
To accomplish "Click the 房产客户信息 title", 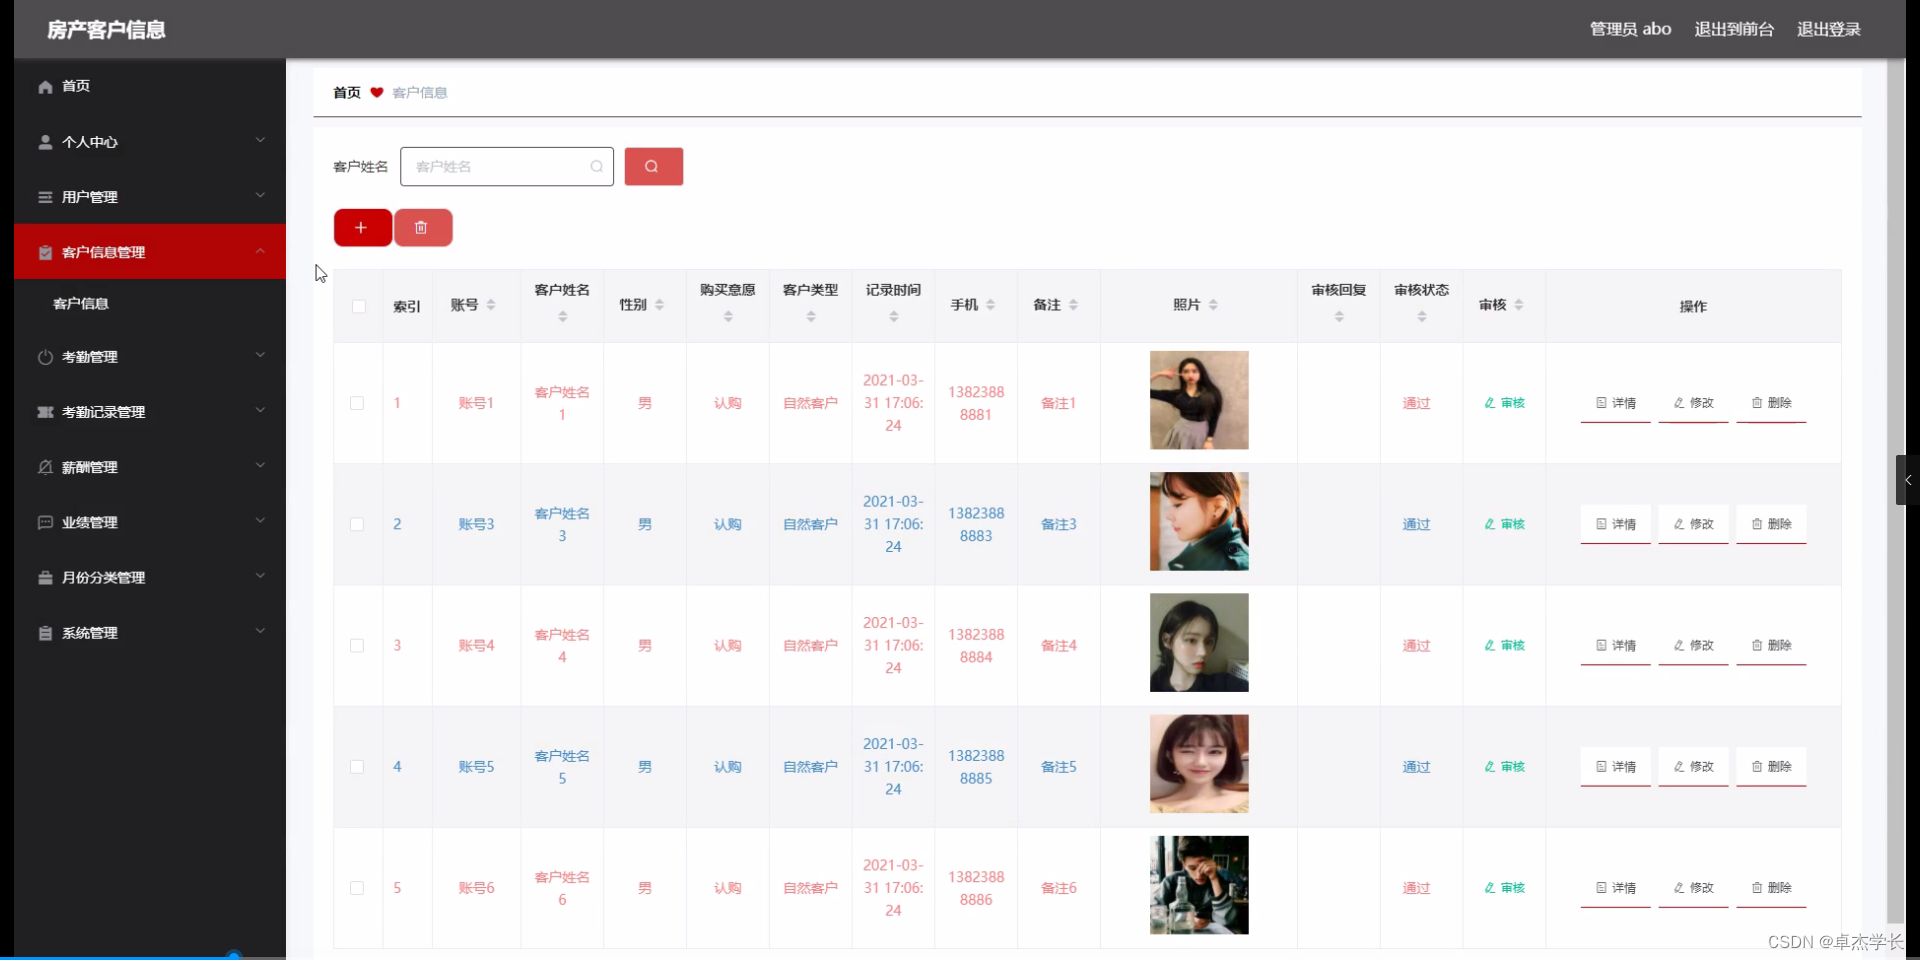I will tap(106, 30).
